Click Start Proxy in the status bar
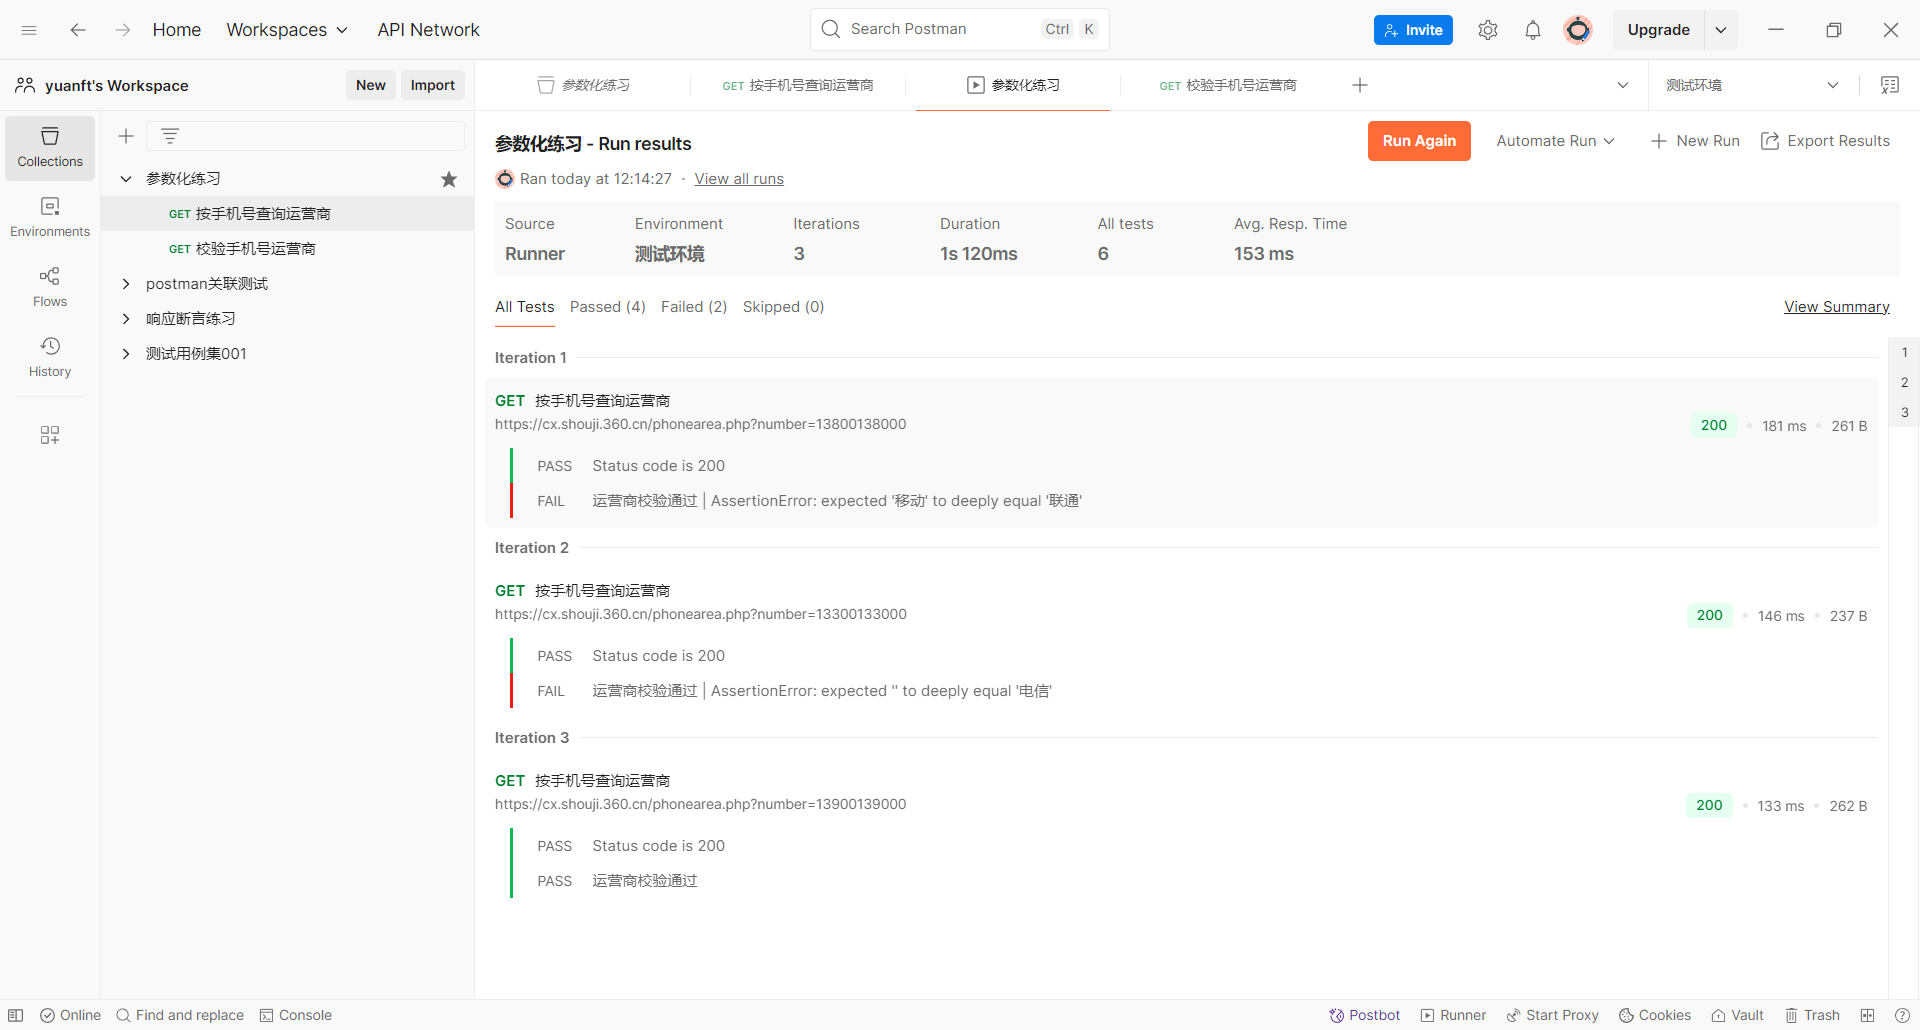The image size is (1920, 1030). click(1552, 1015)
